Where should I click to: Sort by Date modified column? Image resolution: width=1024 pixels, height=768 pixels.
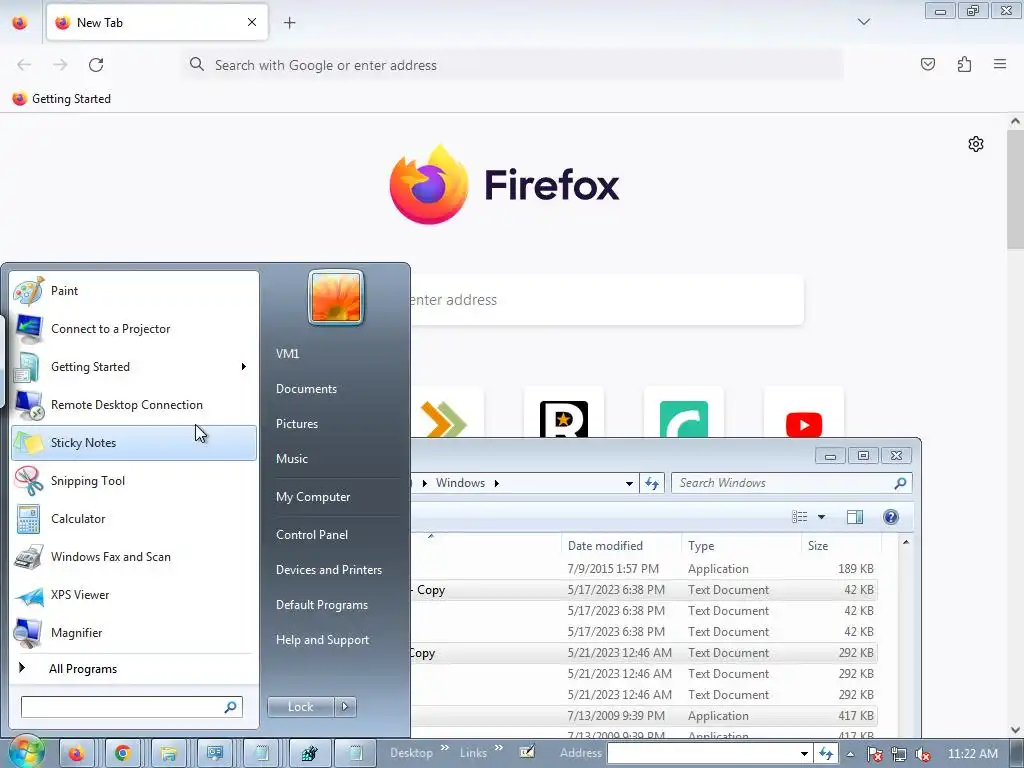(x=621, y=546)
